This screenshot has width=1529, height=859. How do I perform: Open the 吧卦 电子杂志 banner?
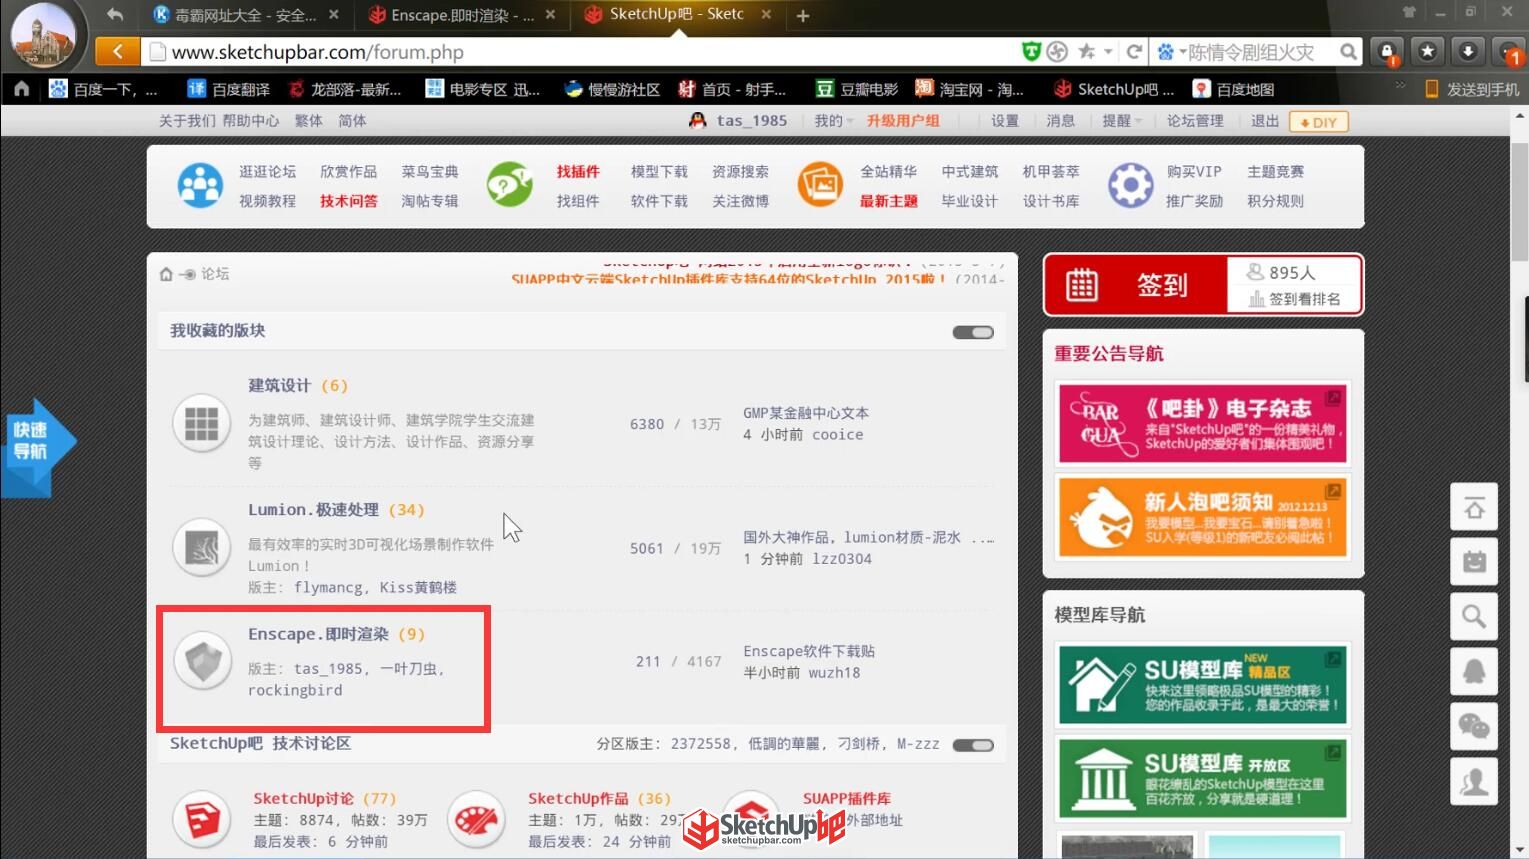(1203, 423)
